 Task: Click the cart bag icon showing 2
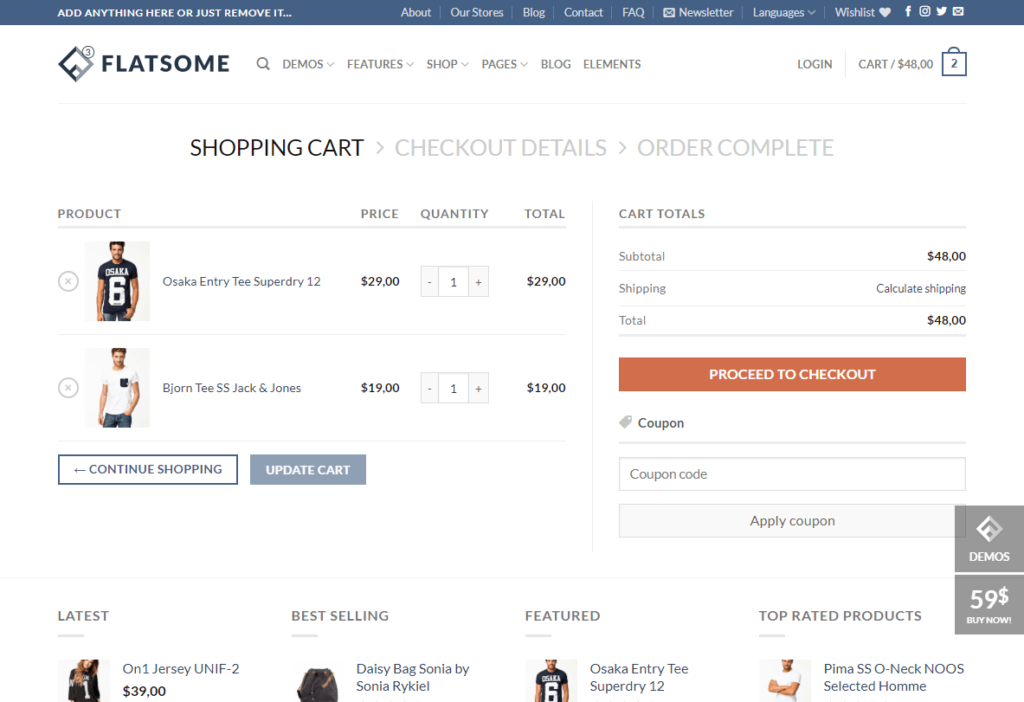coord(954,63)
